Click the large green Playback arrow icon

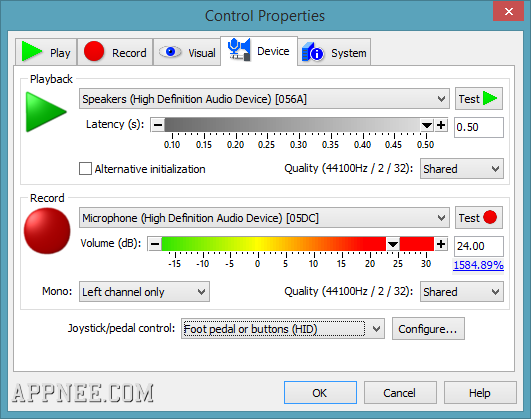pos(46,111)
